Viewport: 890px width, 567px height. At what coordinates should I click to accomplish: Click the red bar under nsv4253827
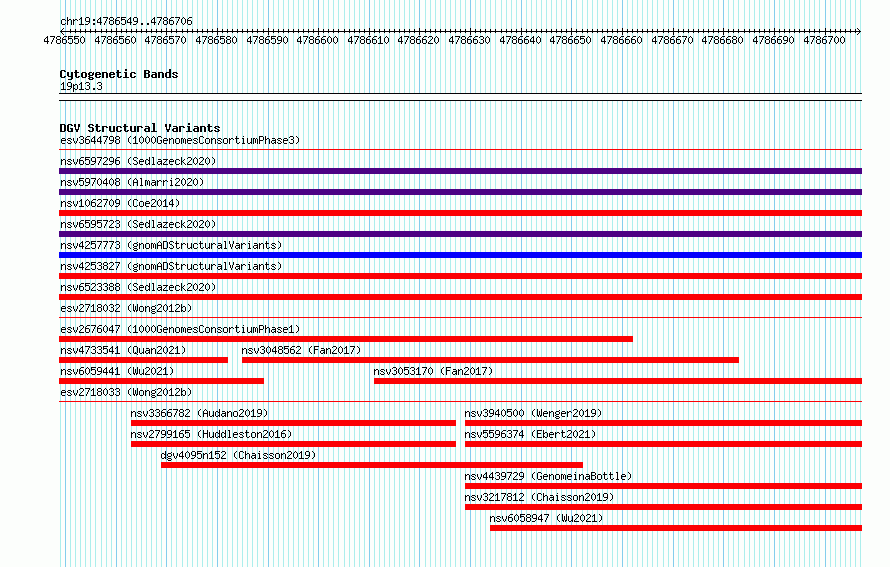click(460, 276)
